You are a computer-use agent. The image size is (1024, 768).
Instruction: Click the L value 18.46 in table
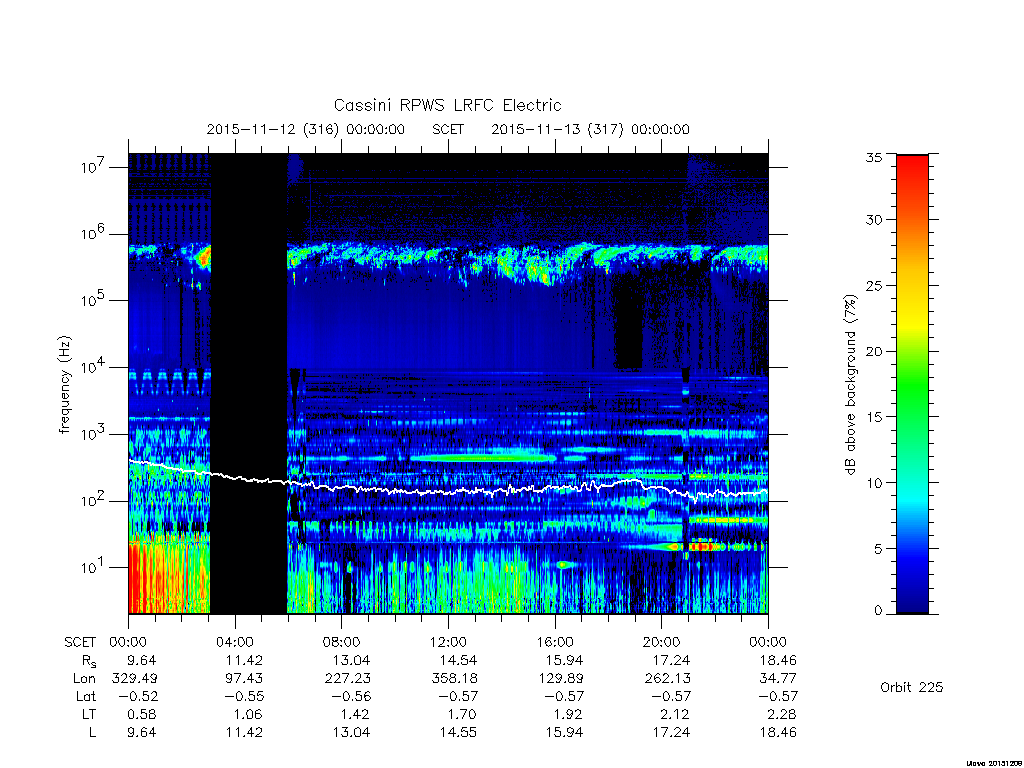point(778,733)
